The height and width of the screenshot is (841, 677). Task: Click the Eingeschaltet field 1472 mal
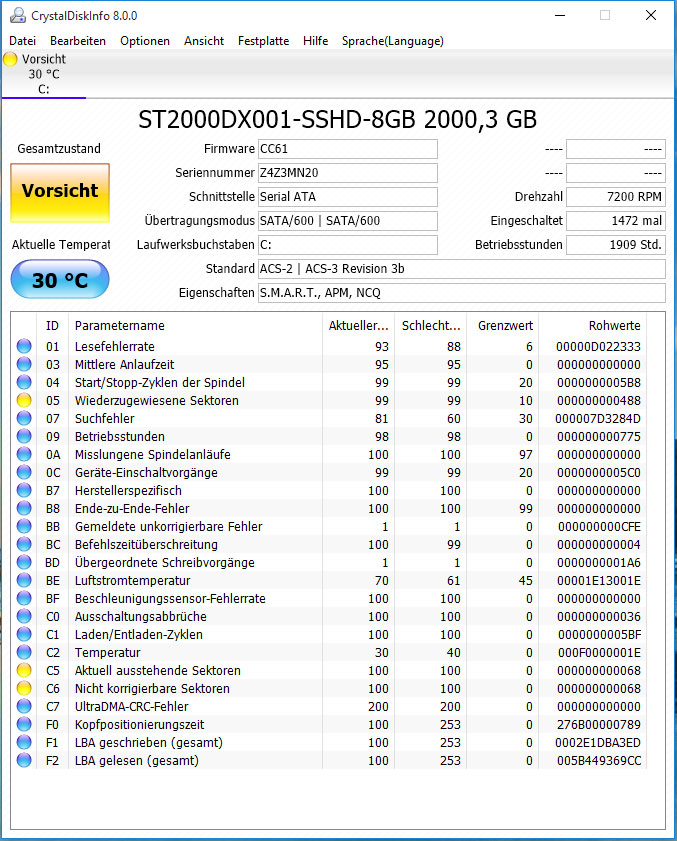(616, 220)
